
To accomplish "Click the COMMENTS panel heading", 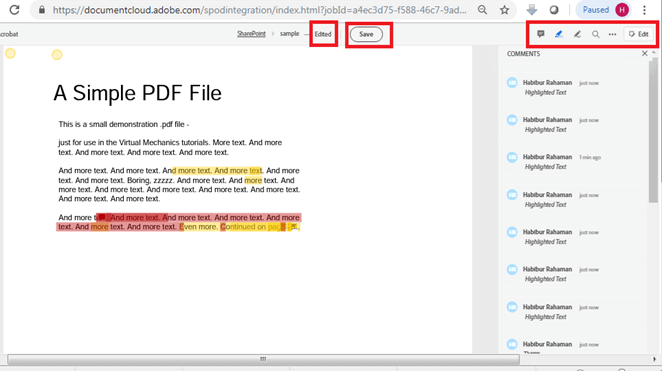I will point(523,54).
